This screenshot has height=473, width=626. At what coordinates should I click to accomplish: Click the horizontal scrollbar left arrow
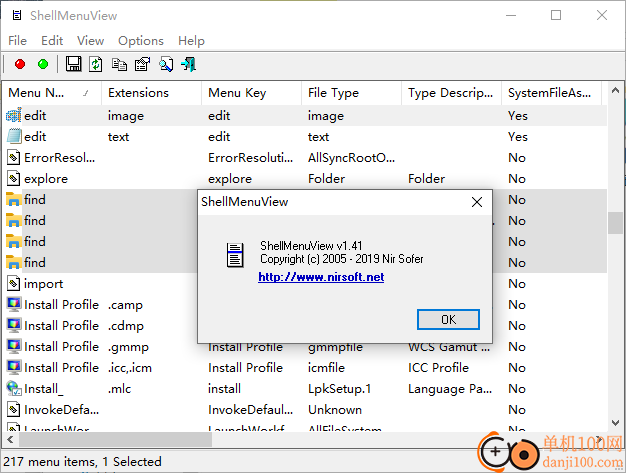[x=10, y=439]
